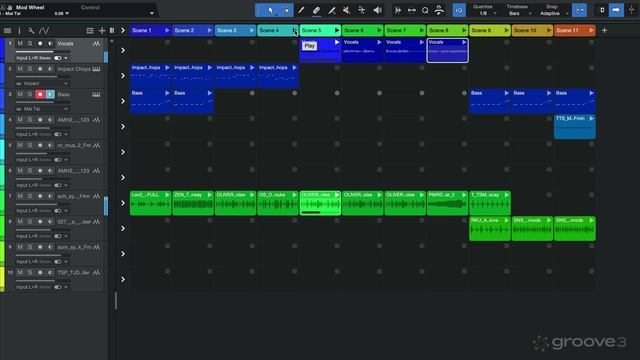The image size is (640, 360).
Task: Open the track wrench options icon
Action: coord(31,31)
